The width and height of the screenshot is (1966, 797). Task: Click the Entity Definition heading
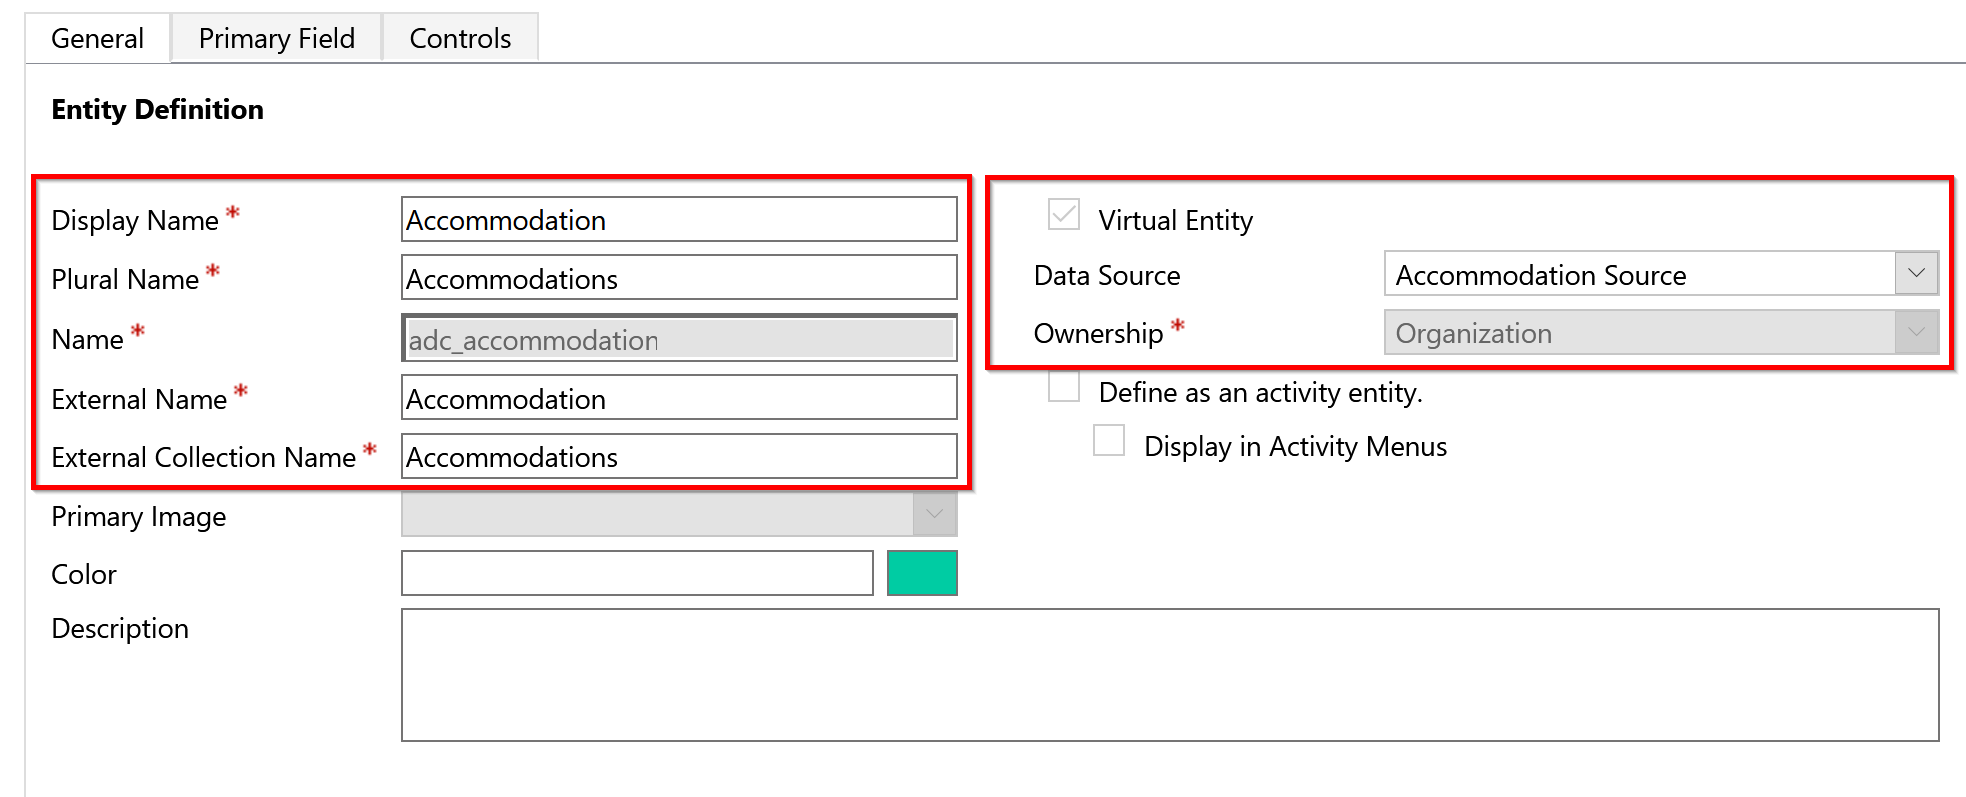click(x=158, y=109)
